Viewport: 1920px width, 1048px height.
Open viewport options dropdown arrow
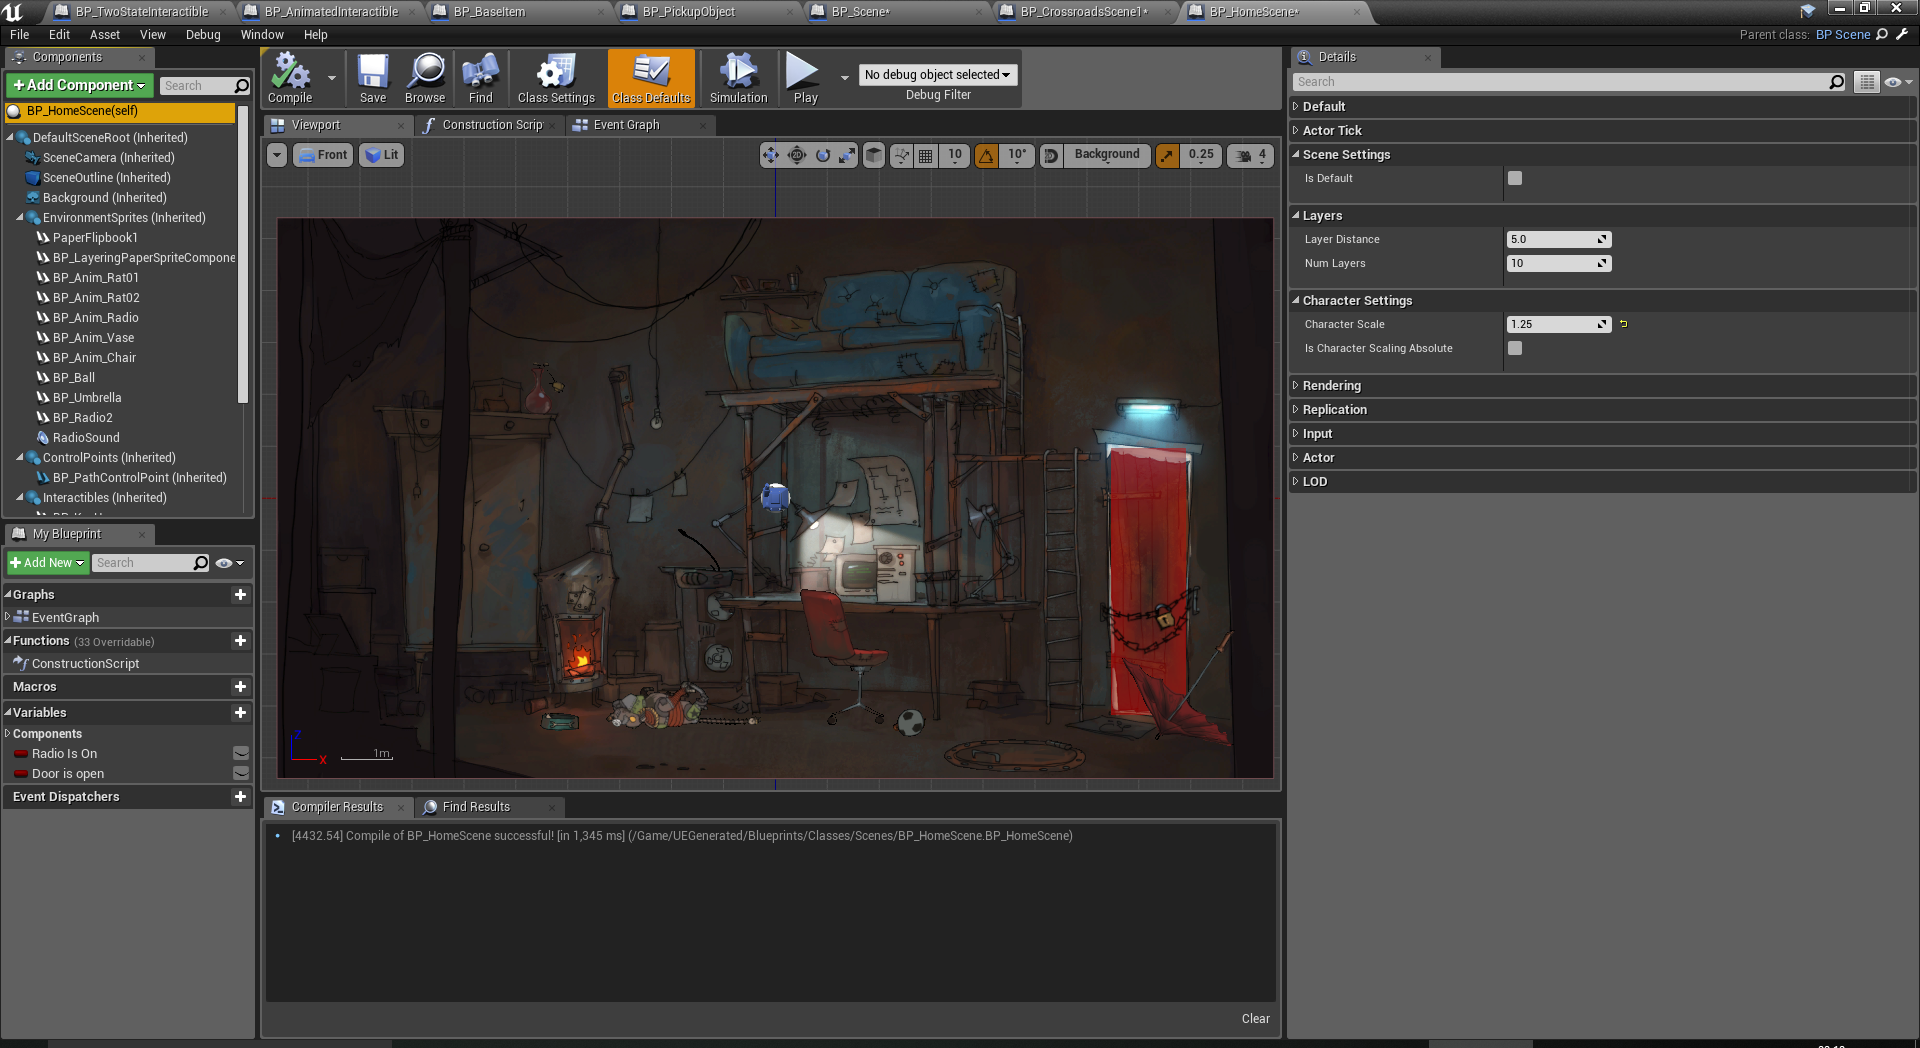coord(277,155)
